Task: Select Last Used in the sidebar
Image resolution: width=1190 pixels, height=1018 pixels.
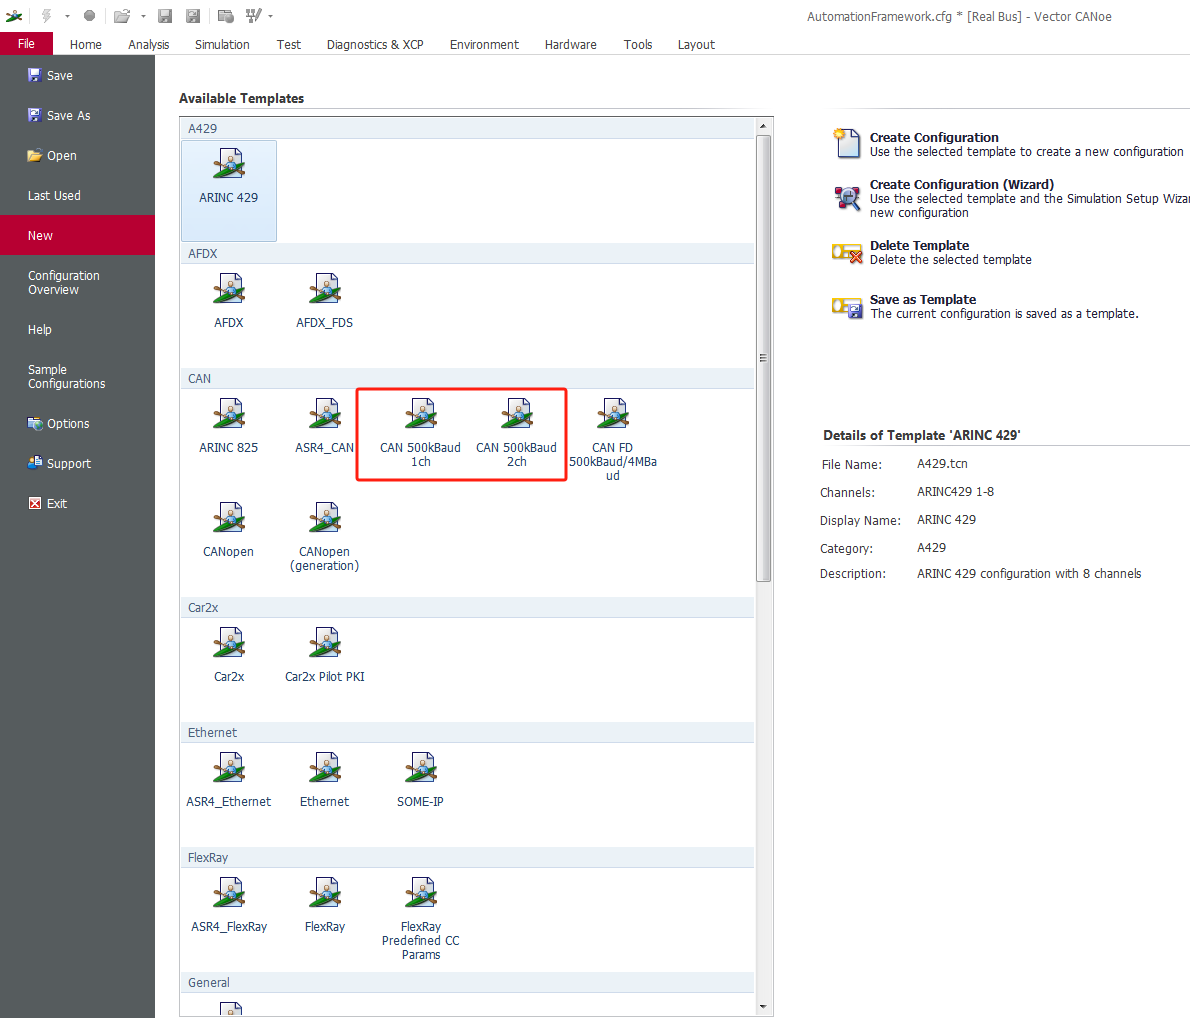Action: (x=77, y=195)
